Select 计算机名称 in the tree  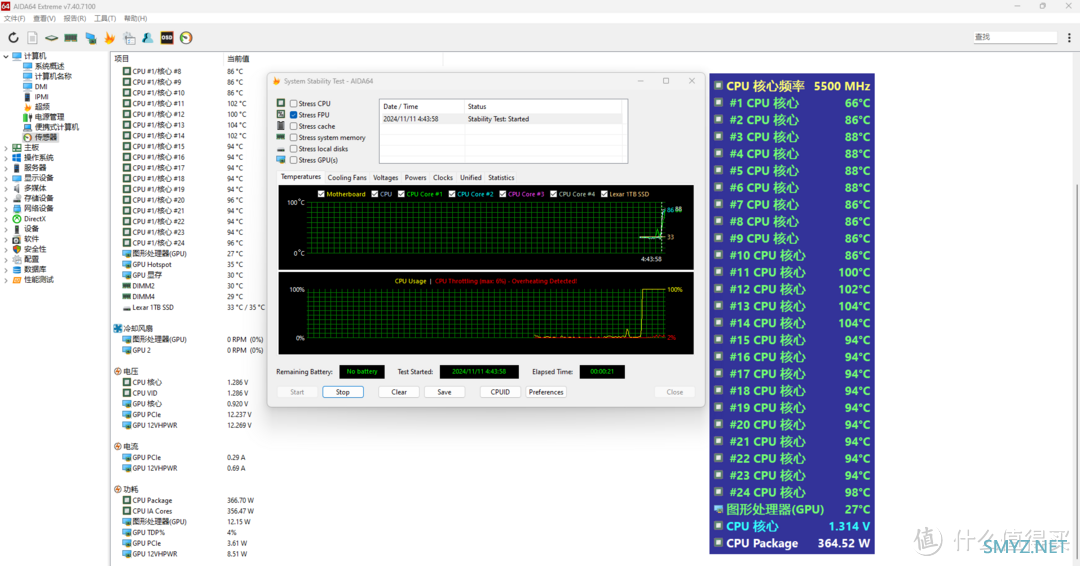[x=48, y=76]
